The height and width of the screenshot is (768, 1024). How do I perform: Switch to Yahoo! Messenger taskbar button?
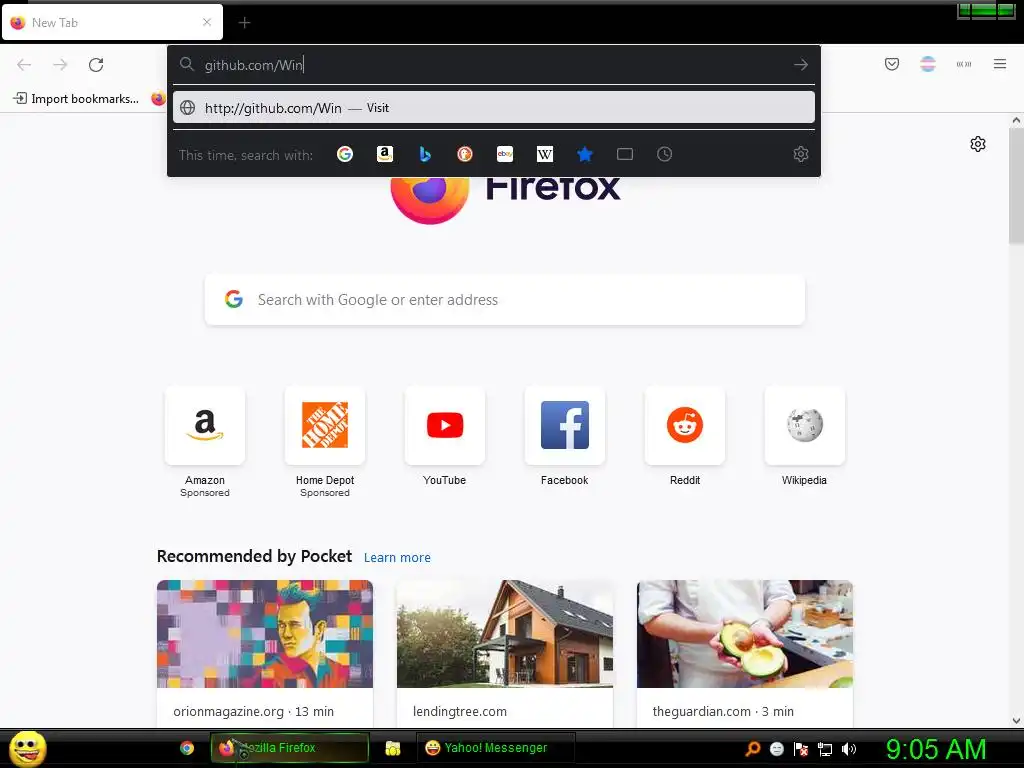point(495,748)
